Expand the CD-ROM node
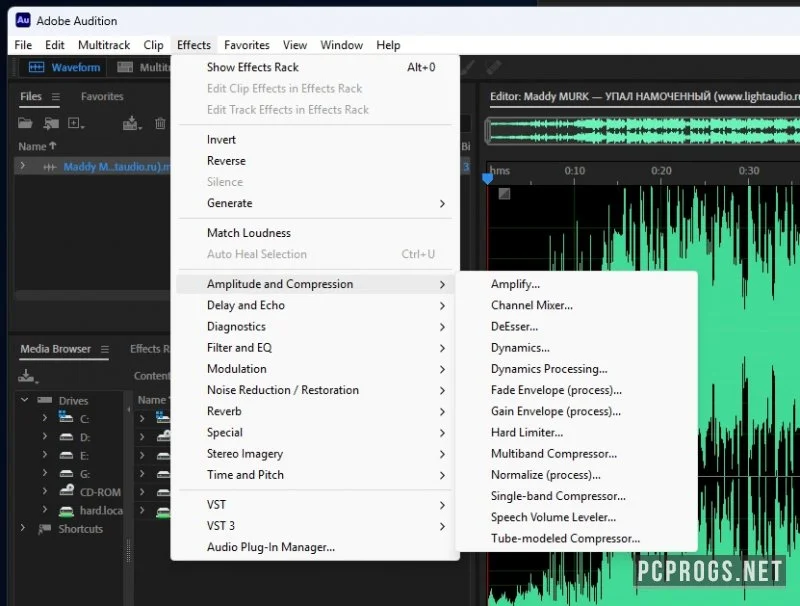The width and height of the screenshot is (800, 606). [x=45, y=491]
